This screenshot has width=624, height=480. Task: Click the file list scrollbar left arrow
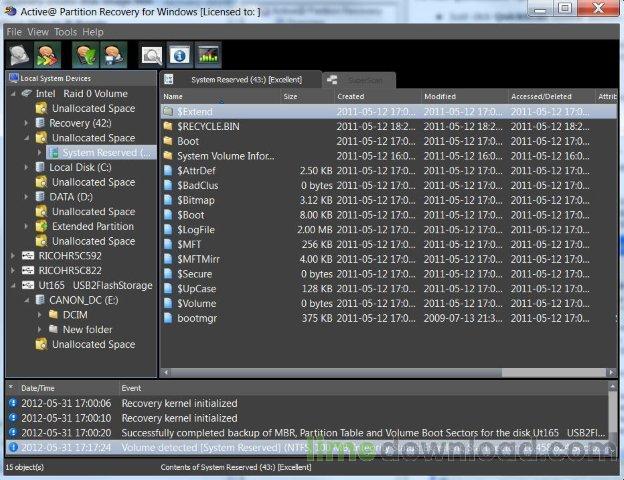(166, 373)
